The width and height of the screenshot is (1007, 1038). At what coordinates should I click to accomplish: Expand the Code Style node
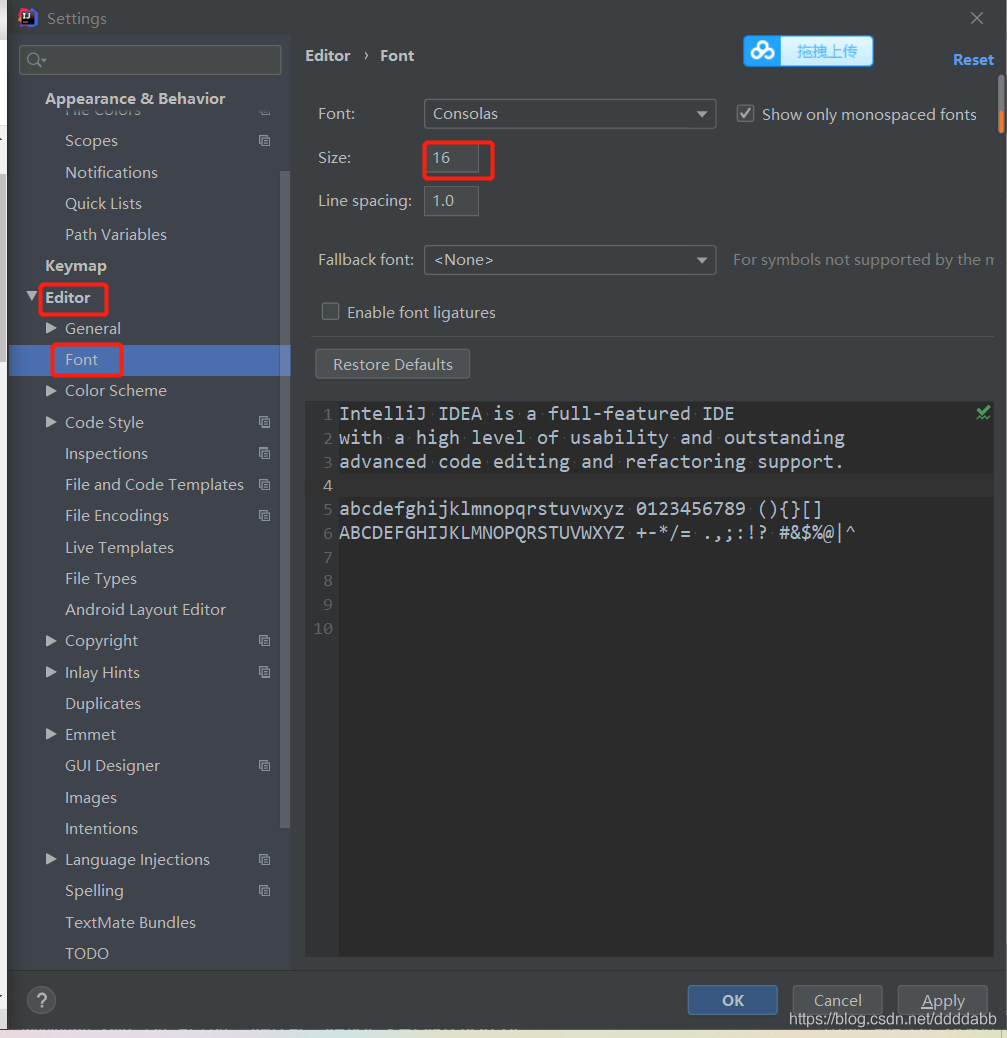click(51, 422)
